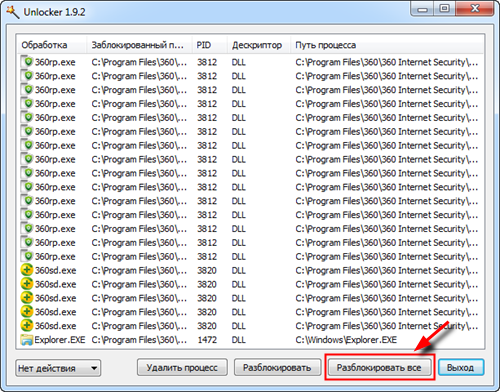The width and height of the screenshot is (500, 392).
Task: Select the Explorer.EXE process name
Action: [60, 340]
